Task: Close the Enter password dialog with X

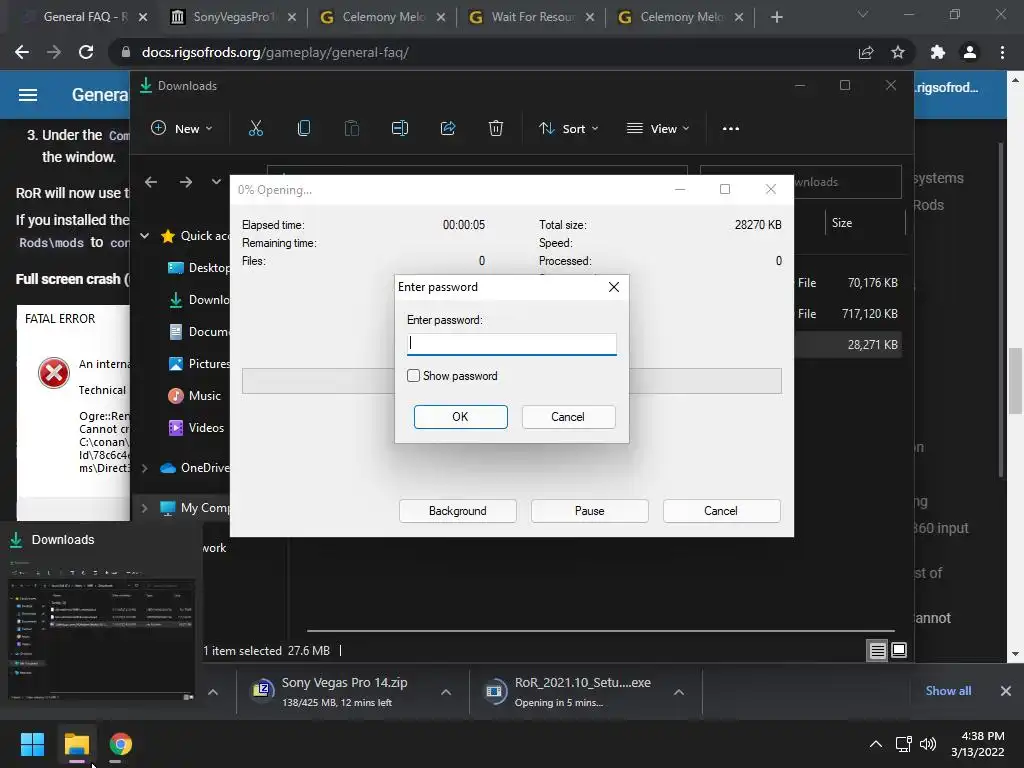Action: pyautogui.click(x=614, y=287)
